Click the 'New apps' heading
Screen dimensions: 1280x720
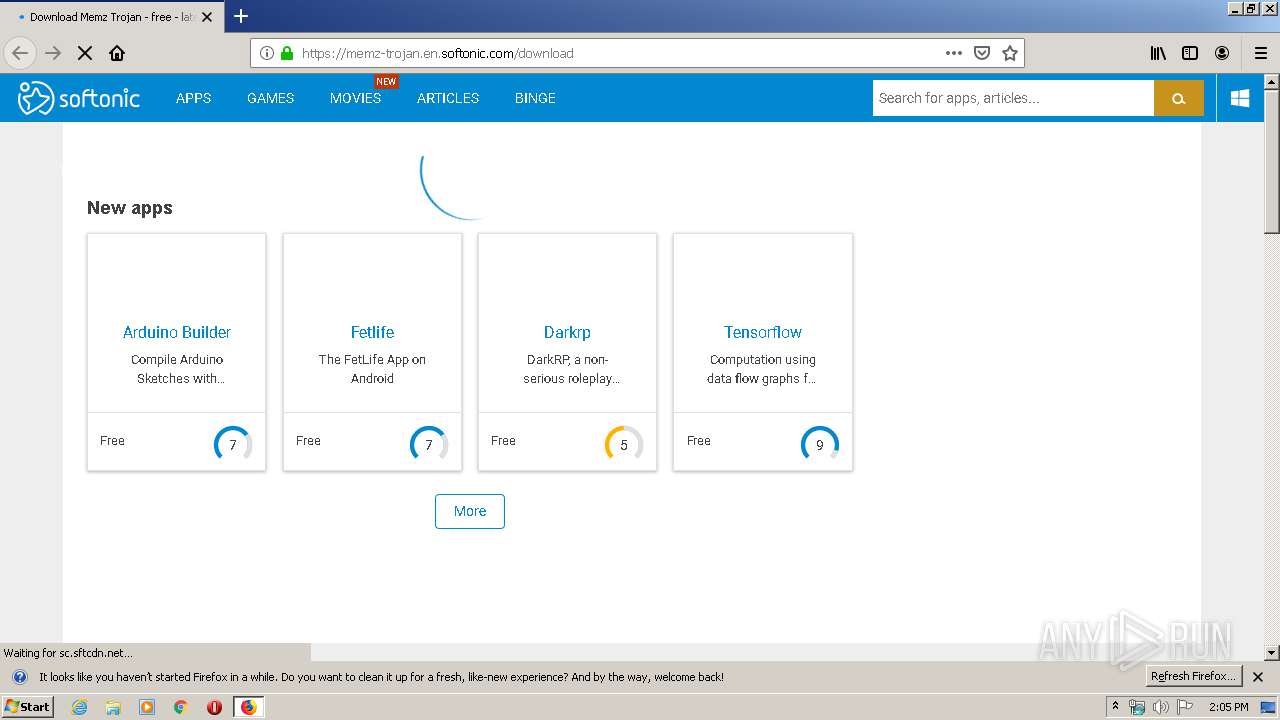pos(130,208)
